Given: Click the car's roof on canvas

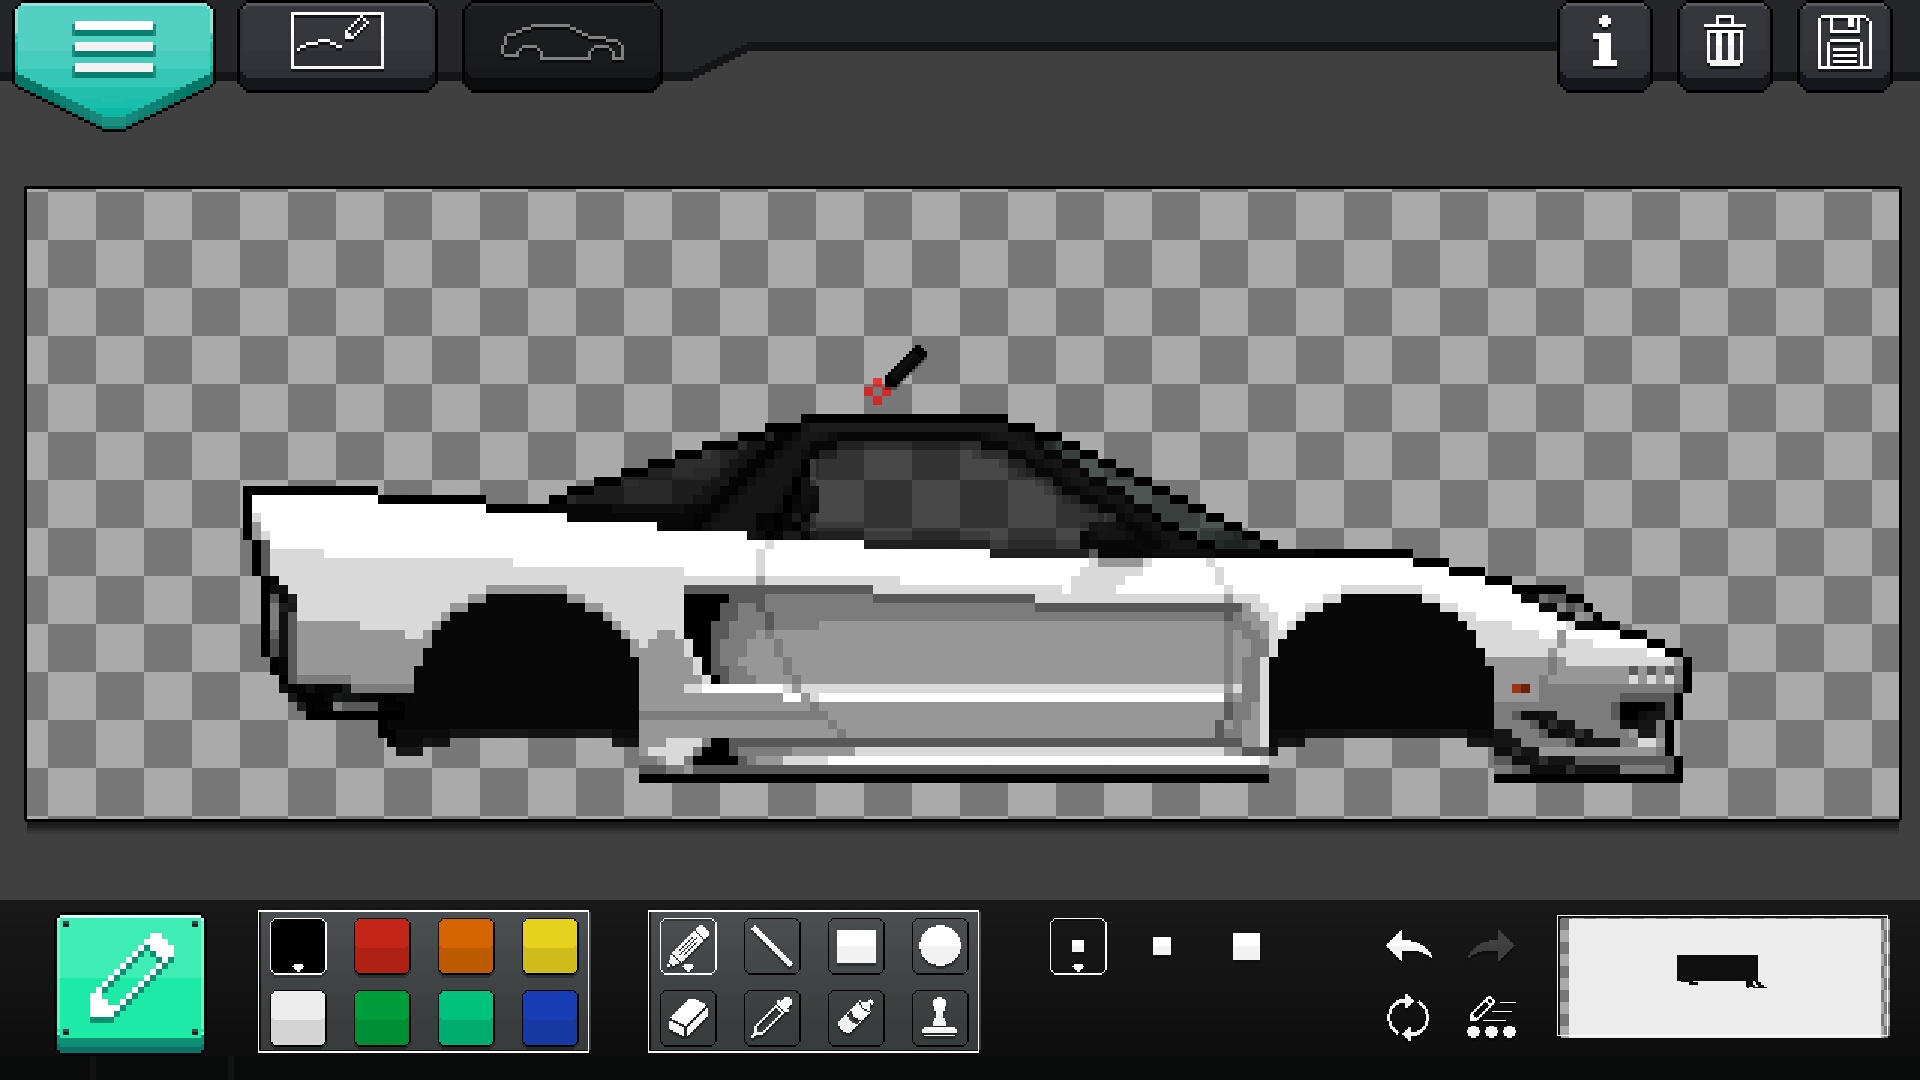Looking at the screenshot, I should pos(905,425).
